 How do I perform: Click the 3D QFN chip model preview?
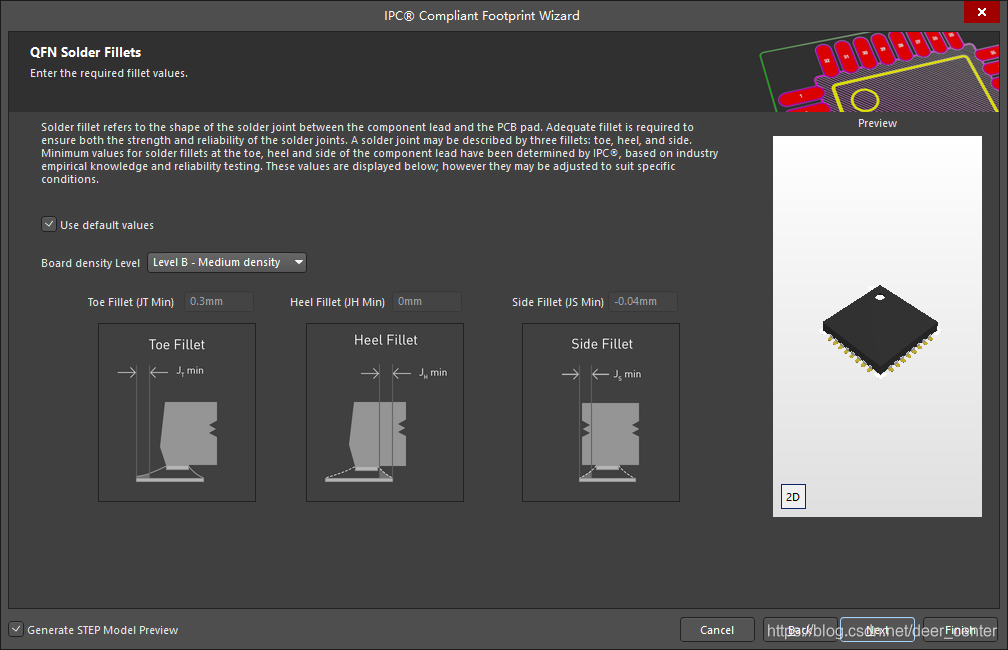pos(880,332)
